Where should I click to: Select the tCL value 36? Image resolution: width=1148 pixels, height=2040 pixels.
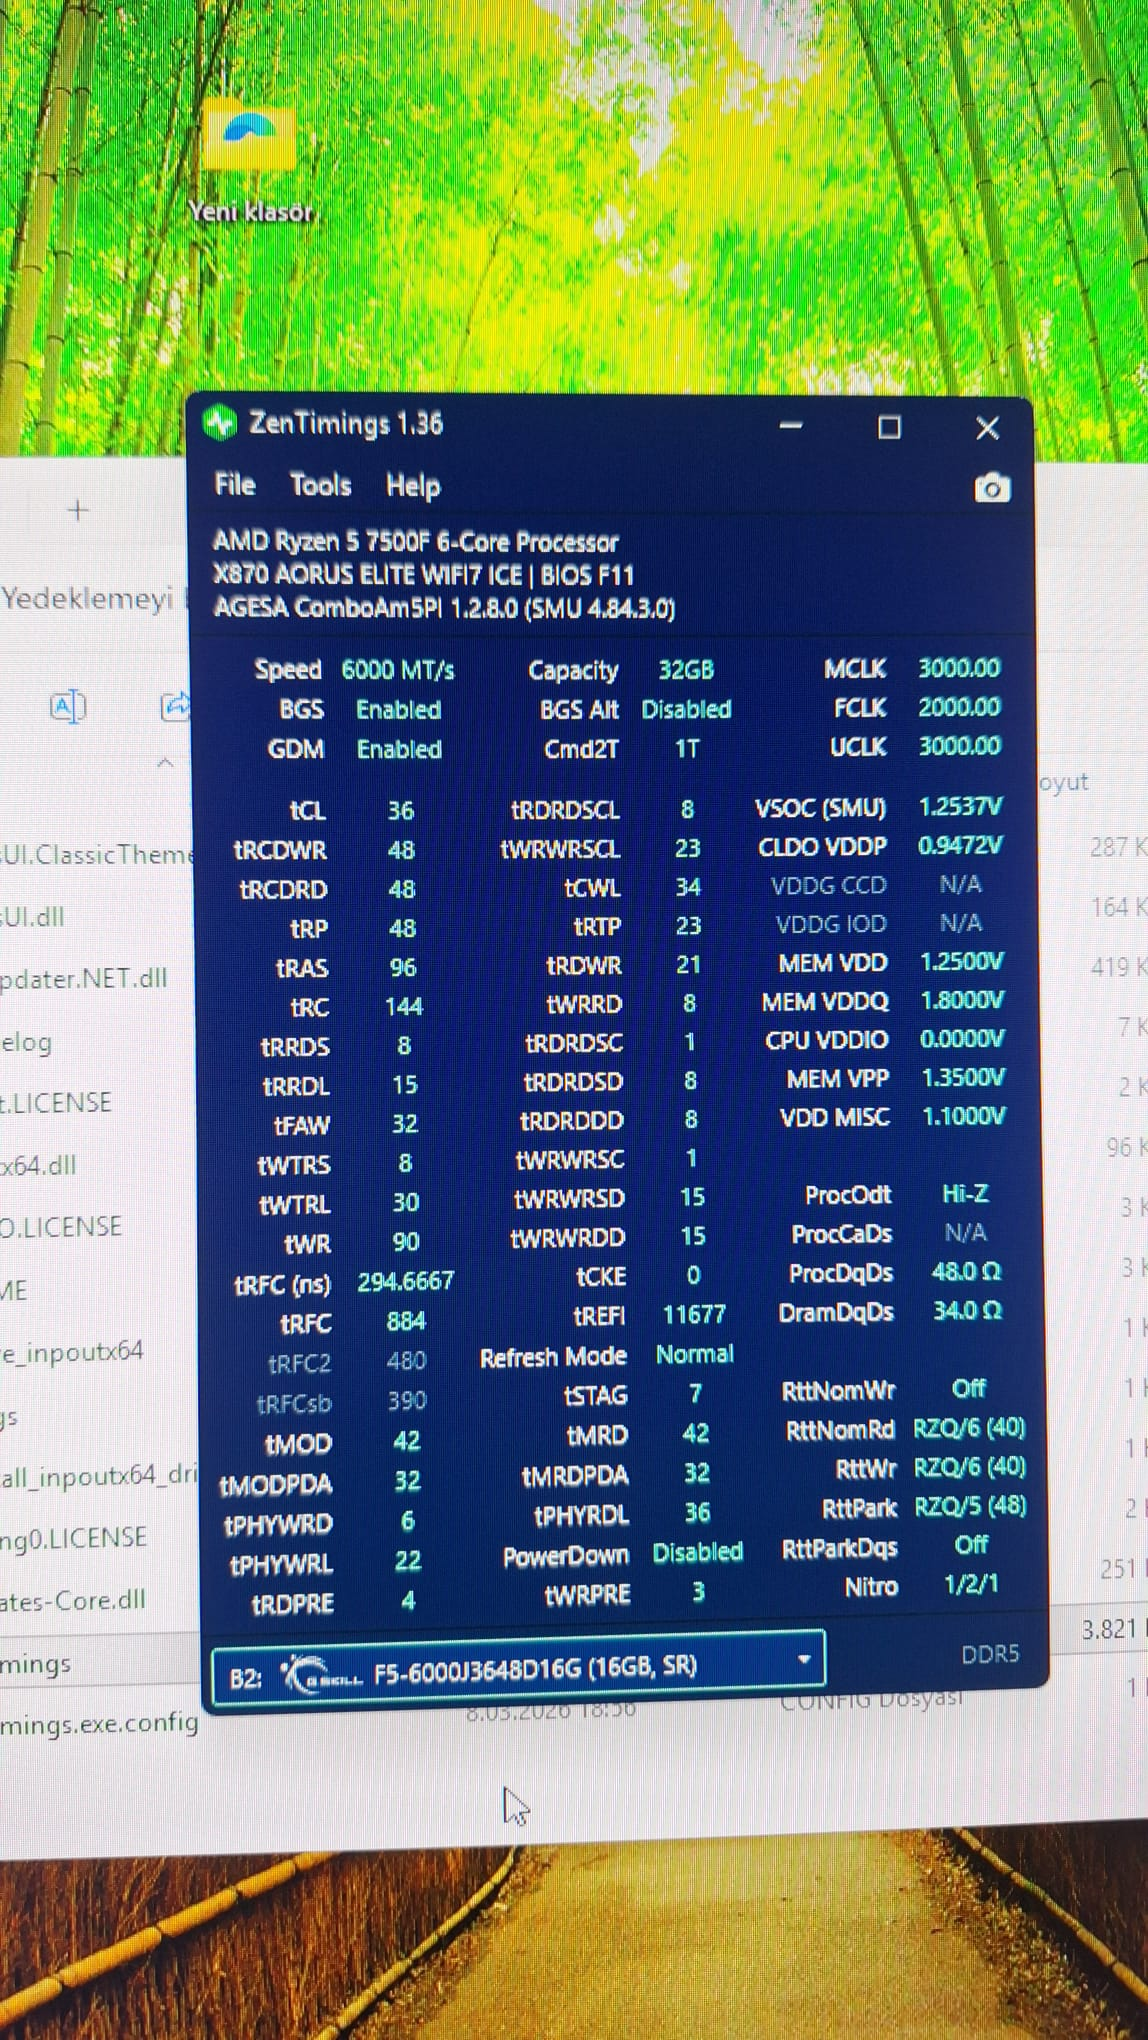point(401,810)
